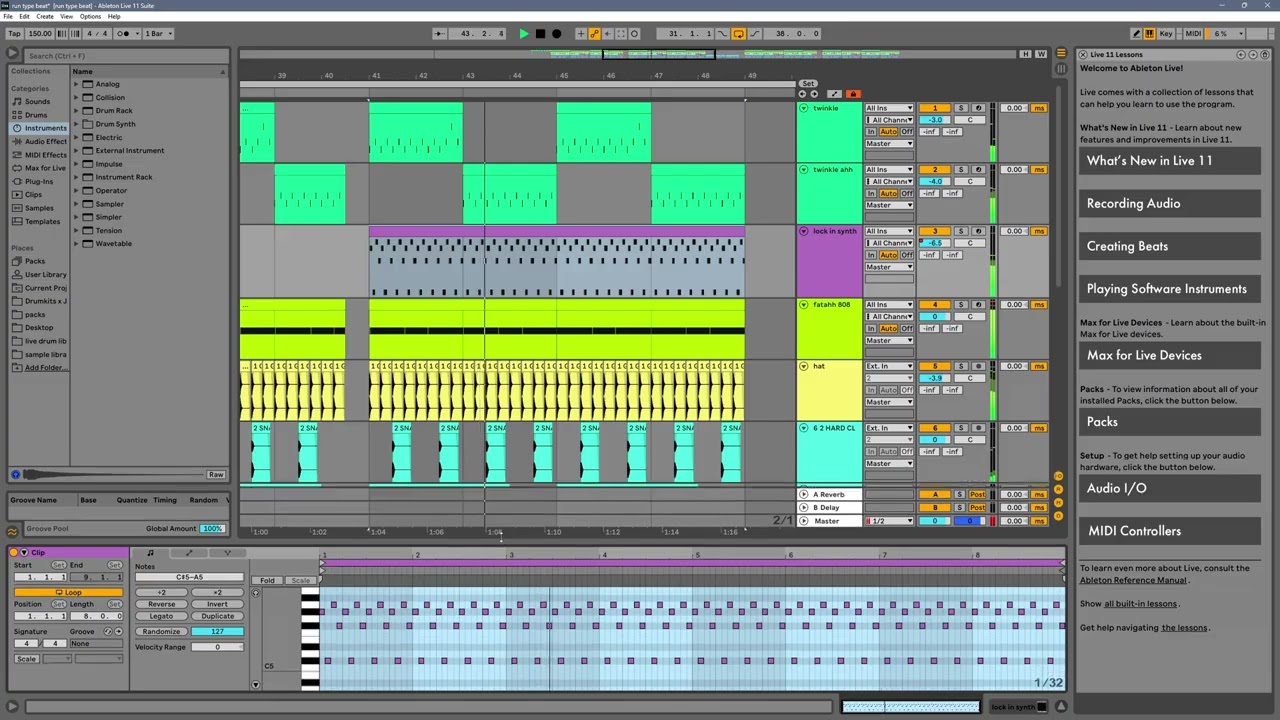Open the File menu

pos(8,16)
